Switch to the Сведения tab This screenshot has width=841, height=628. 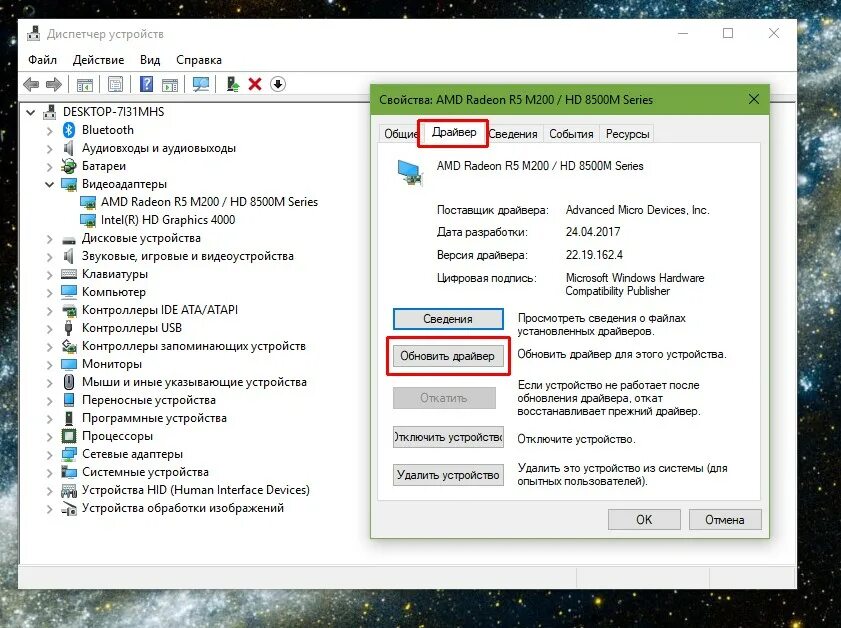point(513,134)
